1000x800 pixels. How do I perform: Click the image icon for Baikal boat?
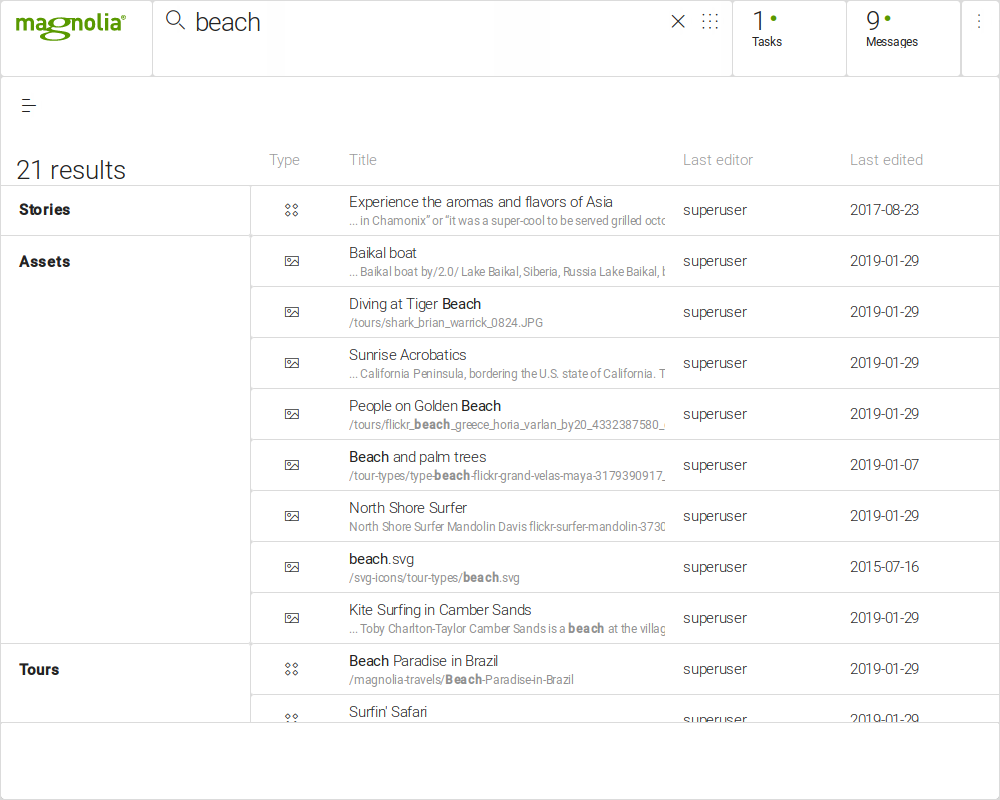pyautogui.click(x=292, y=261)
